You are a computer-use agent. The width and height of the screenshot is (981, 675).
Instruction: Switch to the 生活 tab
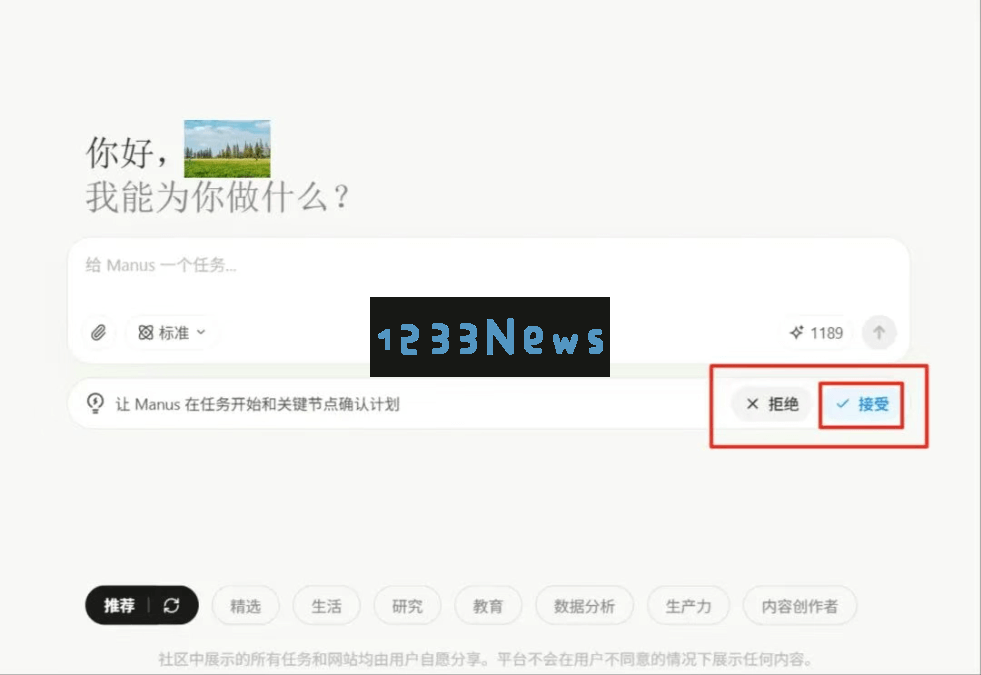(327, 606)
